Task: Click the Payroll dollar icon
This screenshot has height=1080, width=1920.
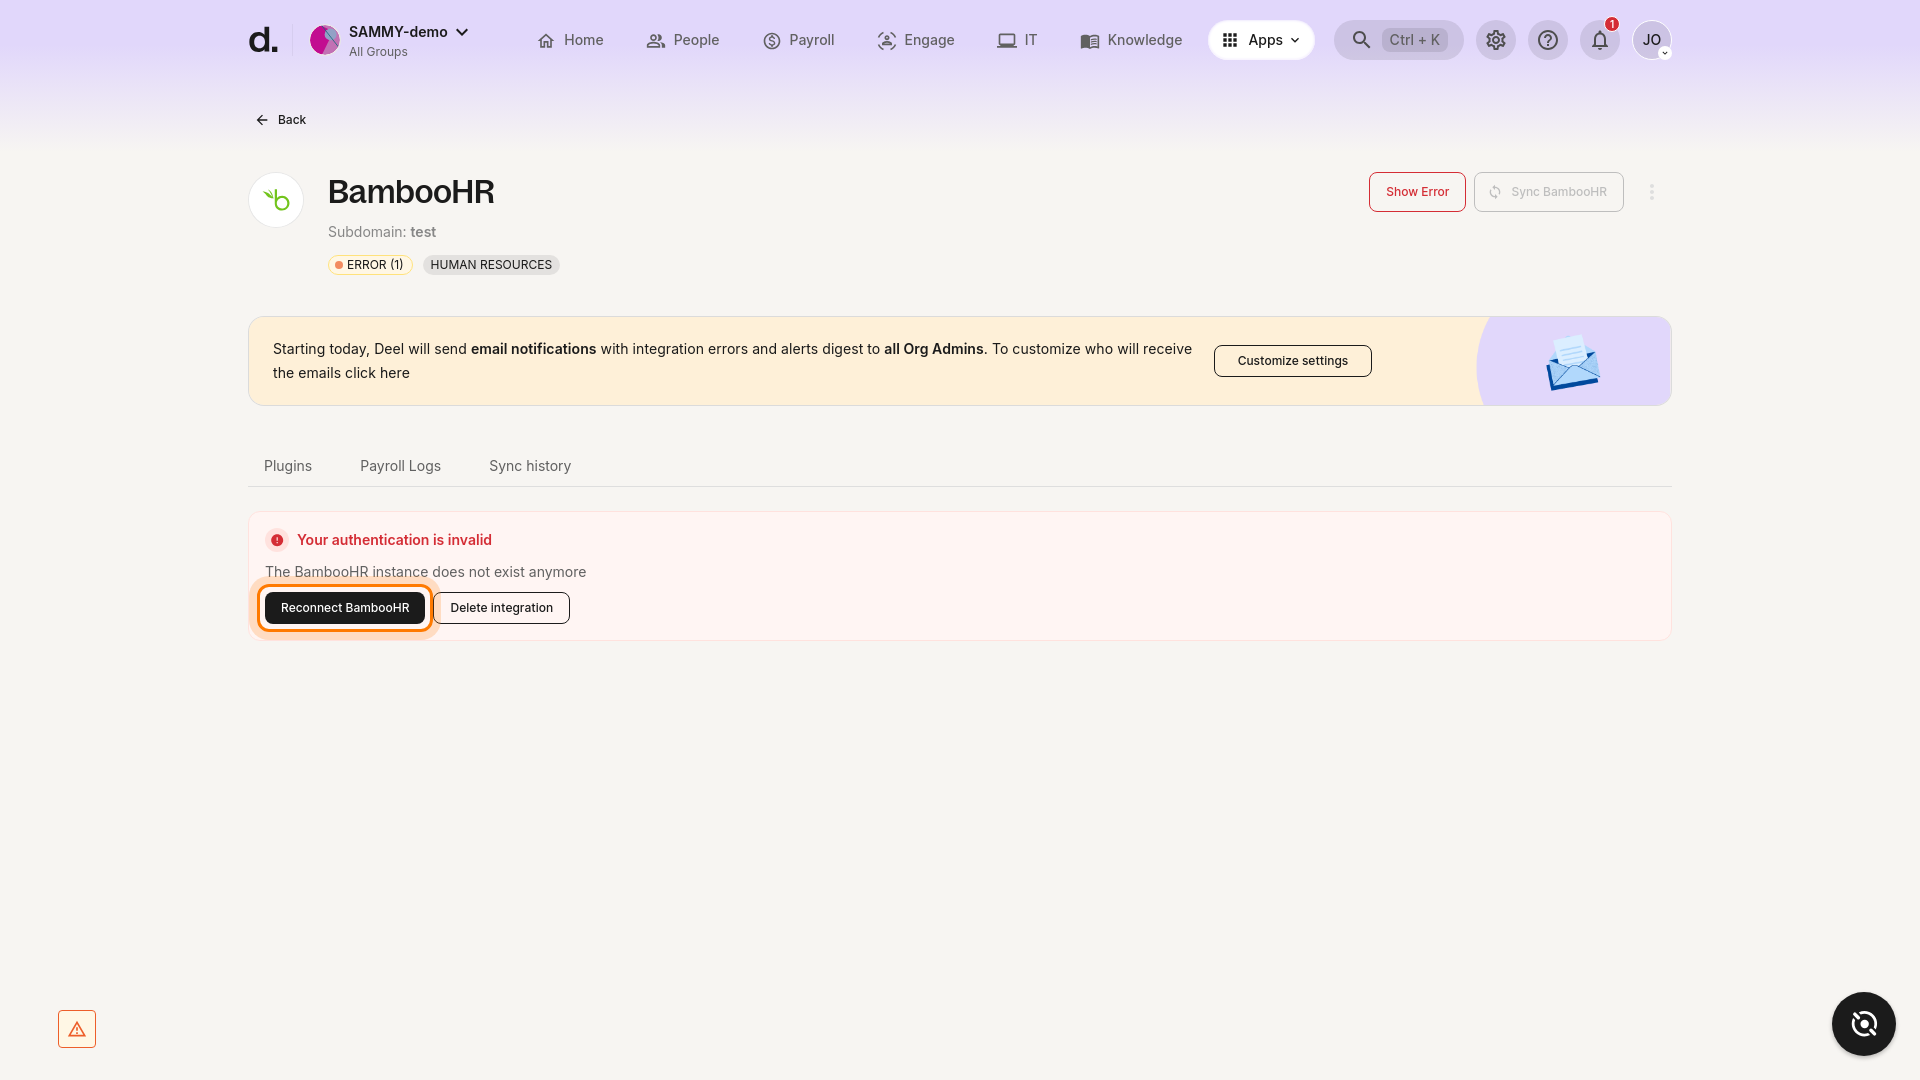Action: click(x=772, y=41)
